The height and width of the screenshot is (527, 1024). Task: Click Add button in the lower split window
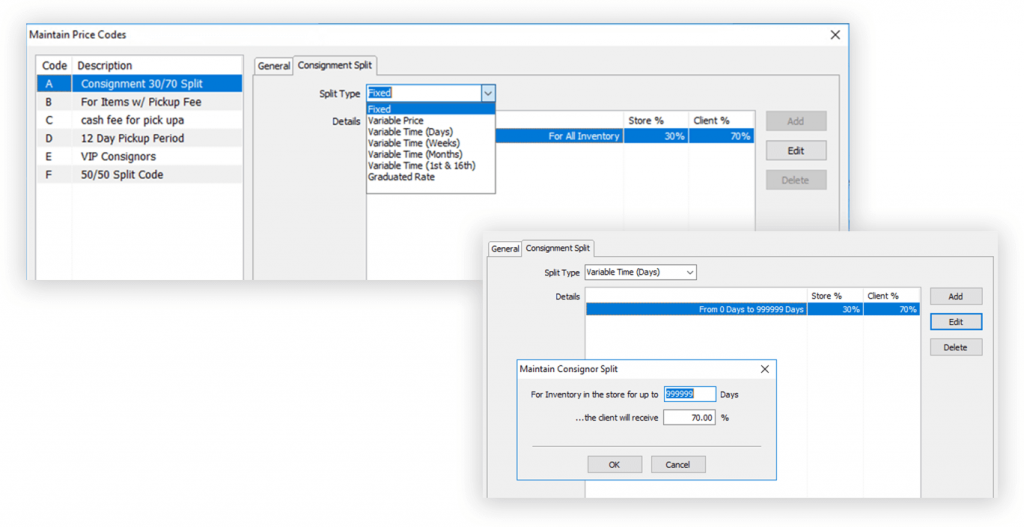click(x=955, y=297)
